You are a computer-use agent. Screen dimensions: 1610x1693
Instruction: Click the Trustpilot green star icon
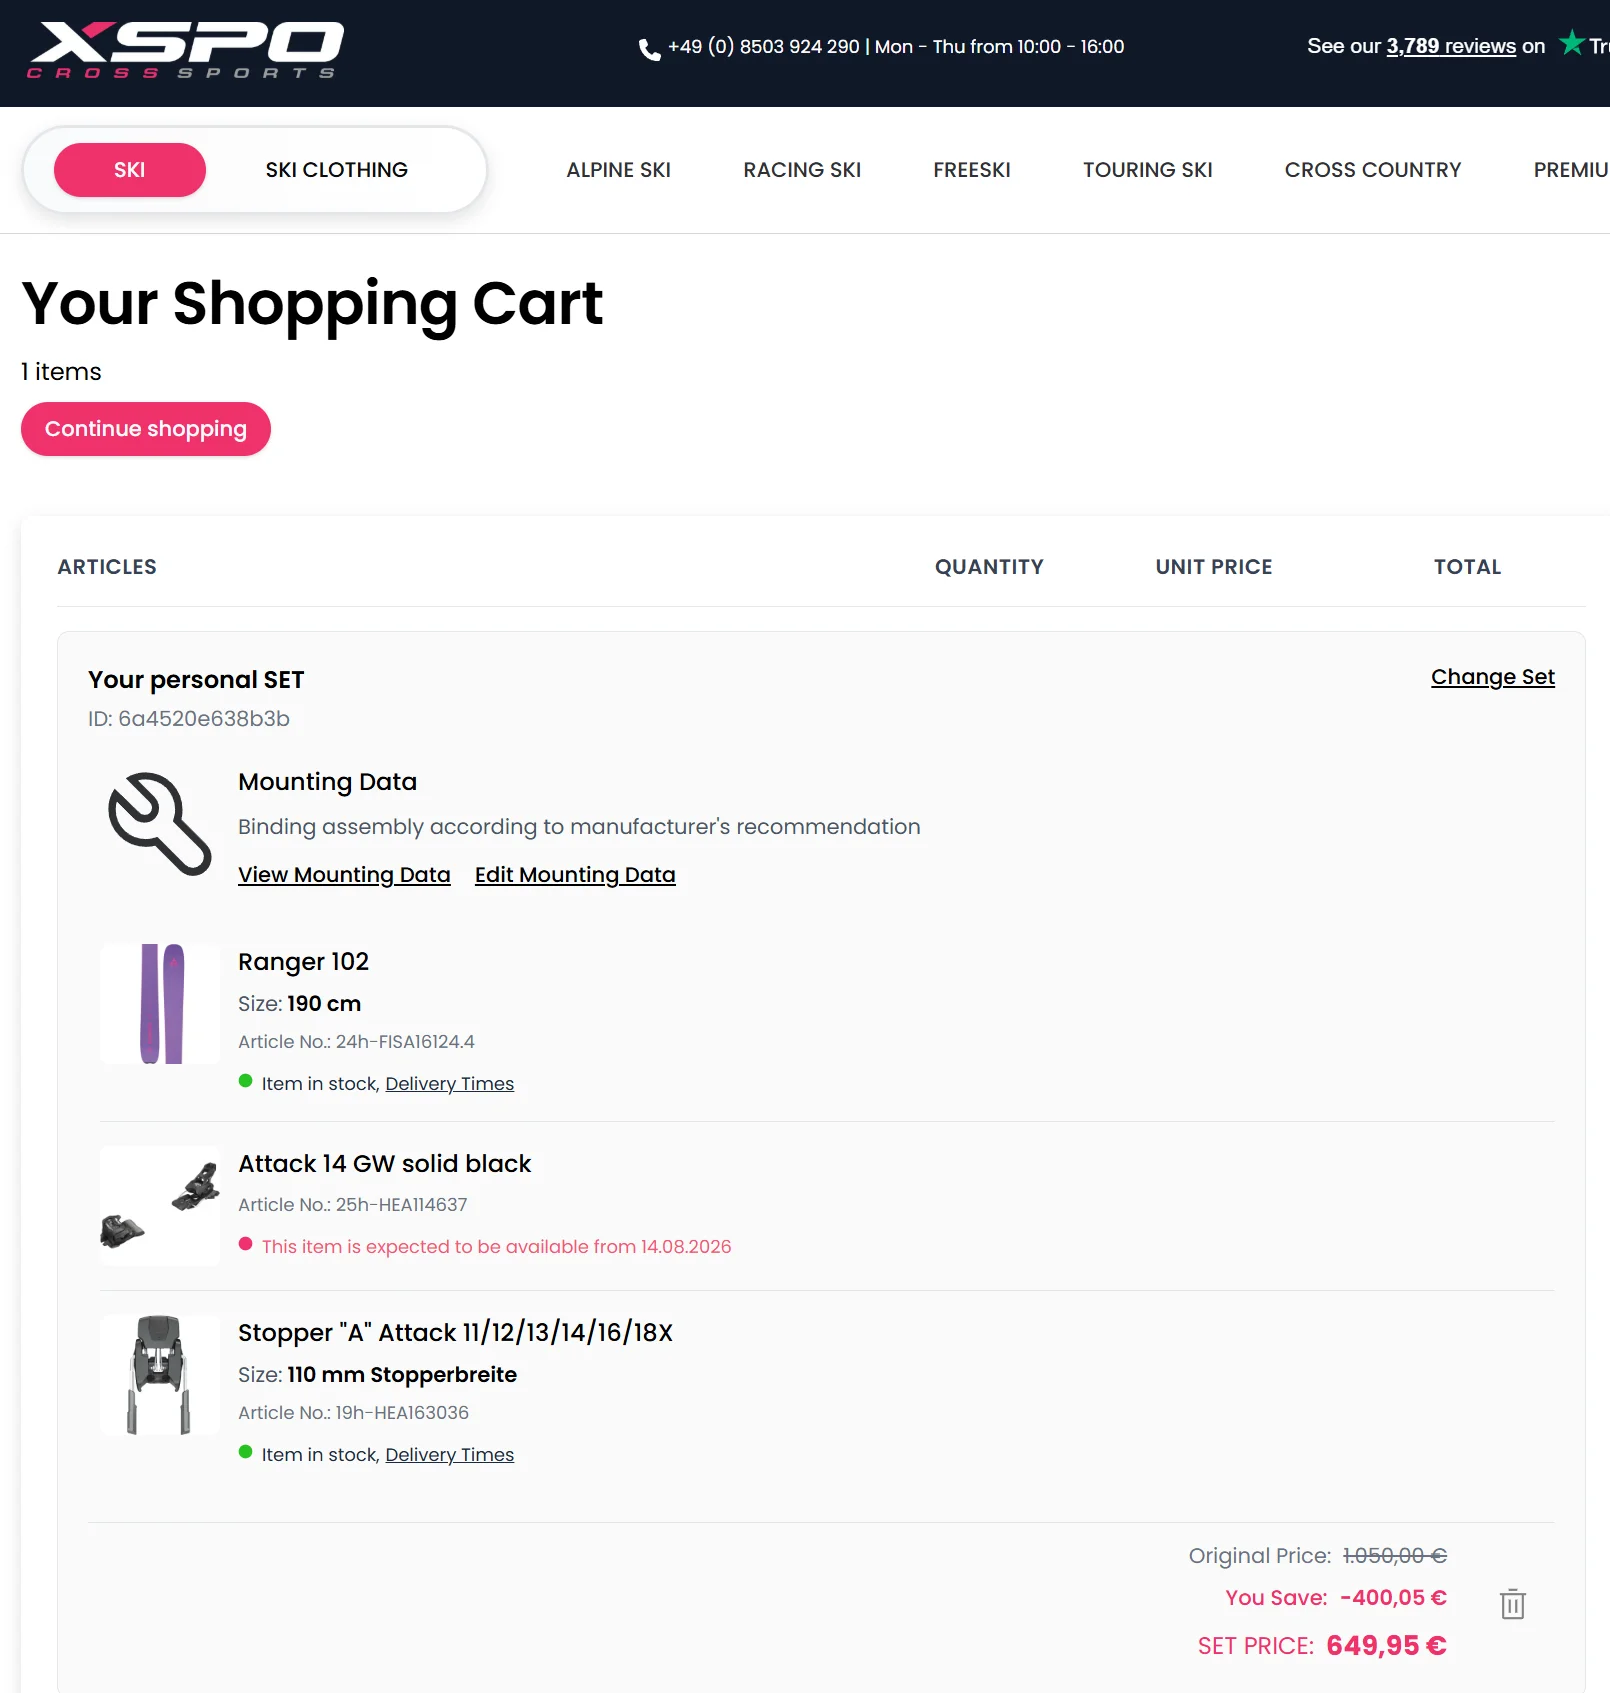pyautogui.click(x=1572, y=43)
